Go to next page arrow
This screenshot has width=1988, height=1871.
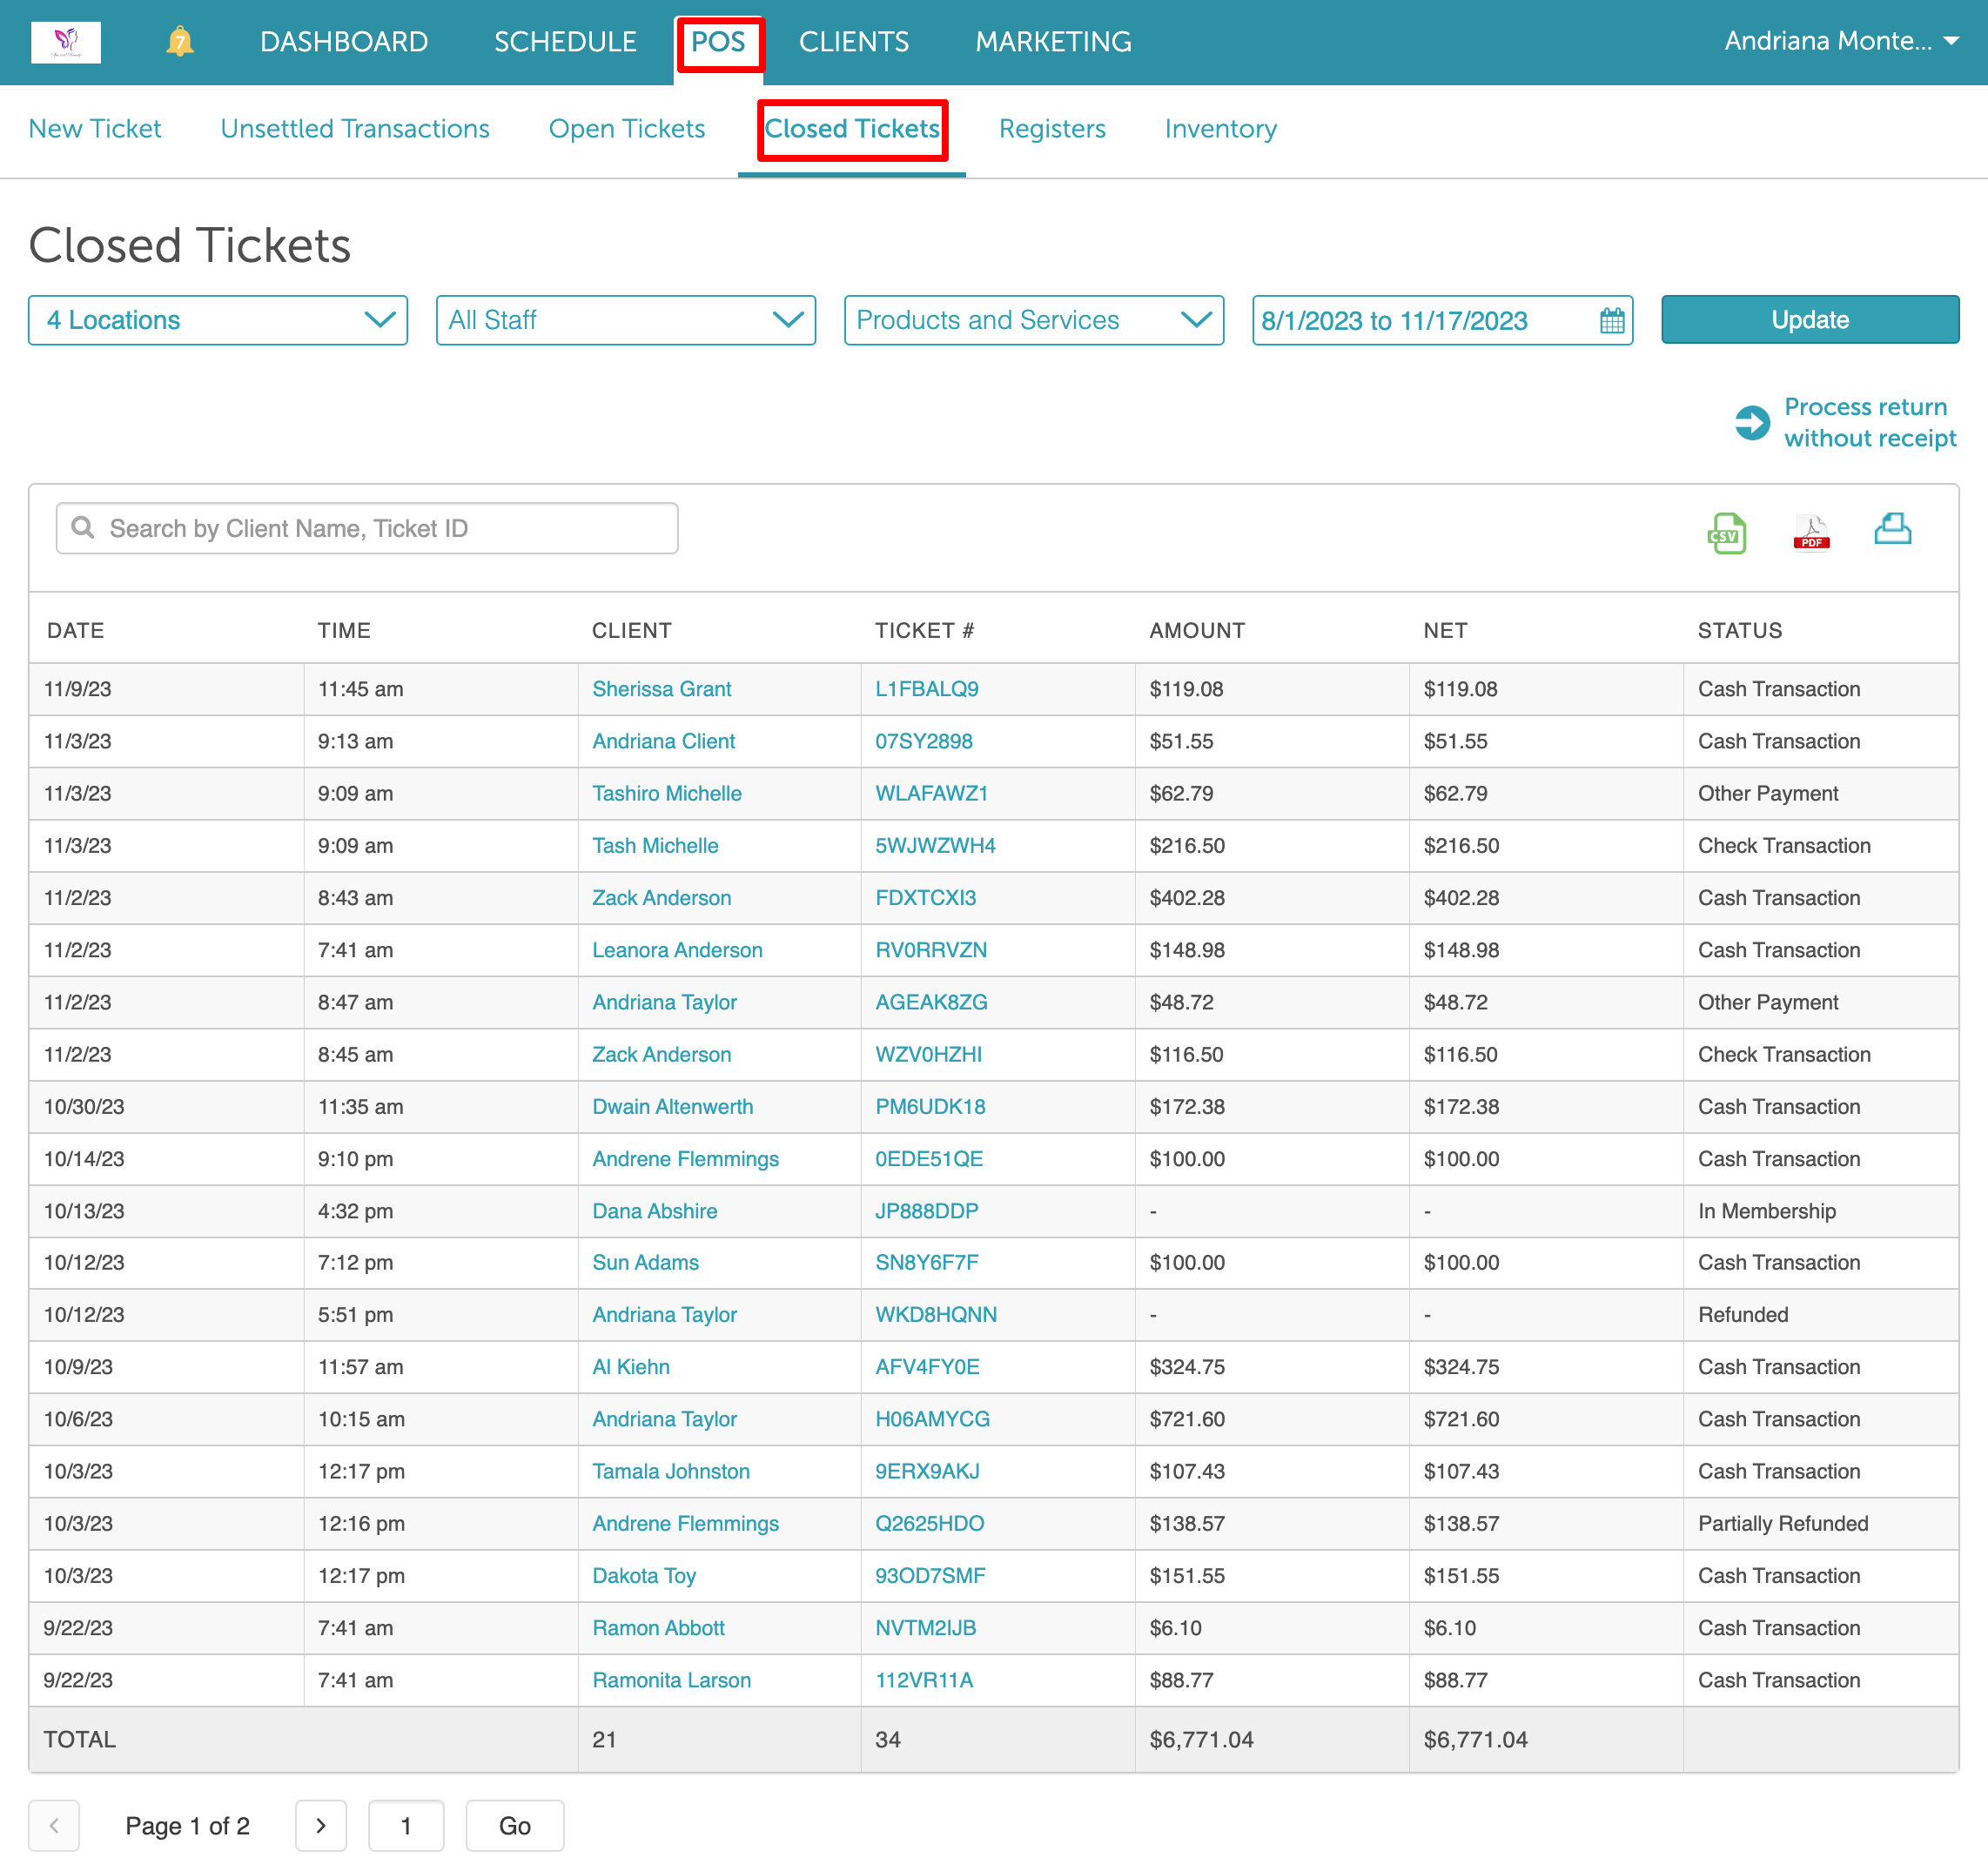321,1825
